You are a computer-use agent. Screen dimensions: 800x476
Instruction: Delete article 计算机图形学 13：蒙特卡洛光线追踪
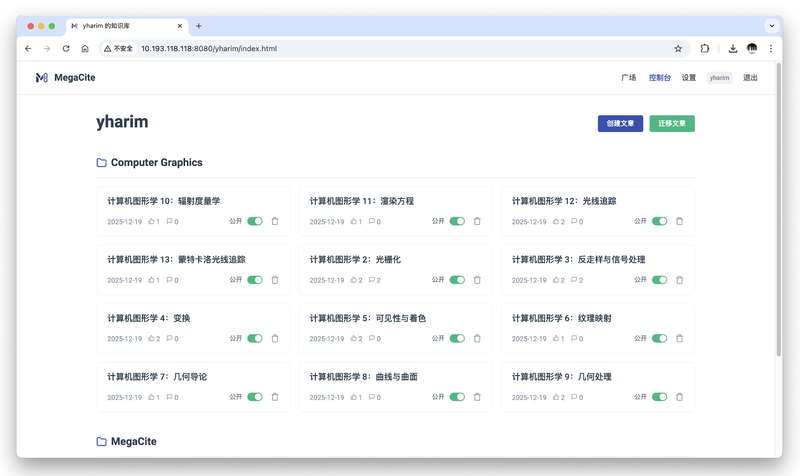[x=274, y=280]
